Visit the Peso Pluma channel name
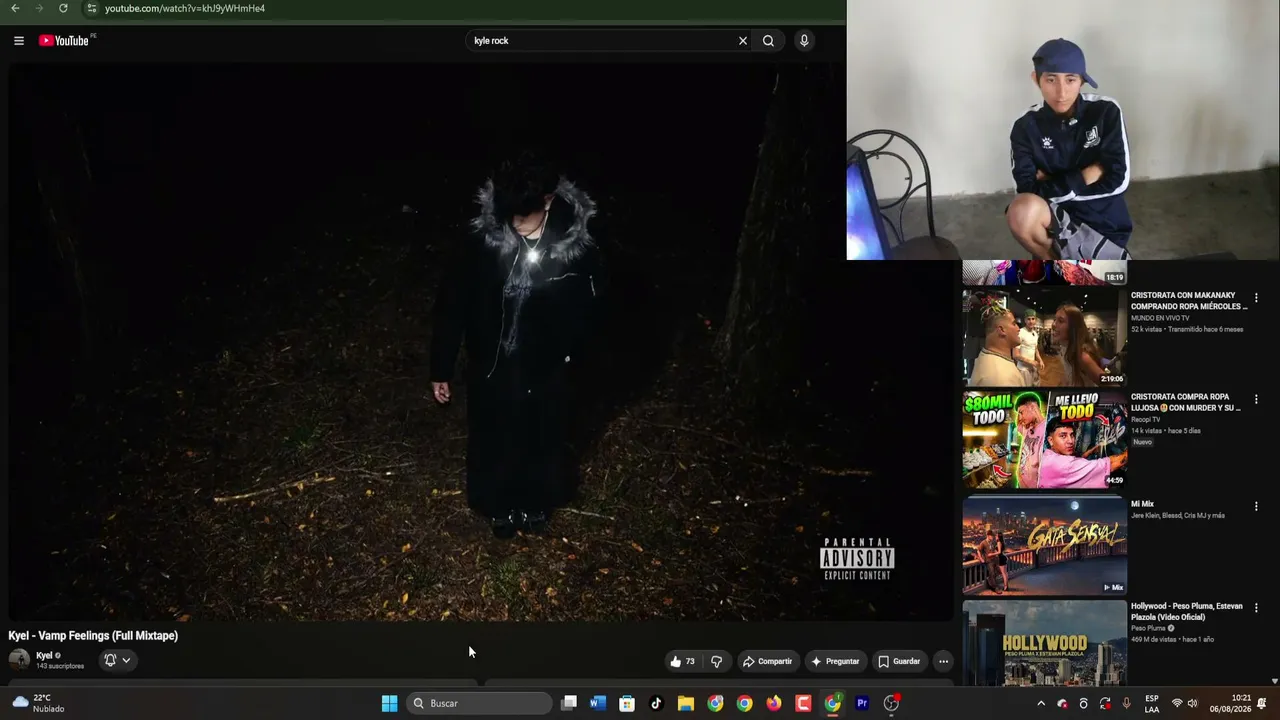 (1149, 628)
